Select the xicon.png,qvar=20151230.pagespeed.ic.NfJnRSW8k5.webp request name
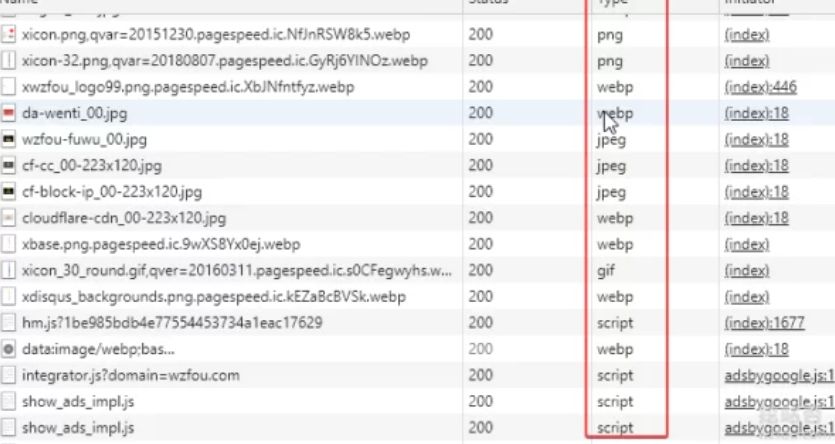The image size is (835, 444). [216, 35]
